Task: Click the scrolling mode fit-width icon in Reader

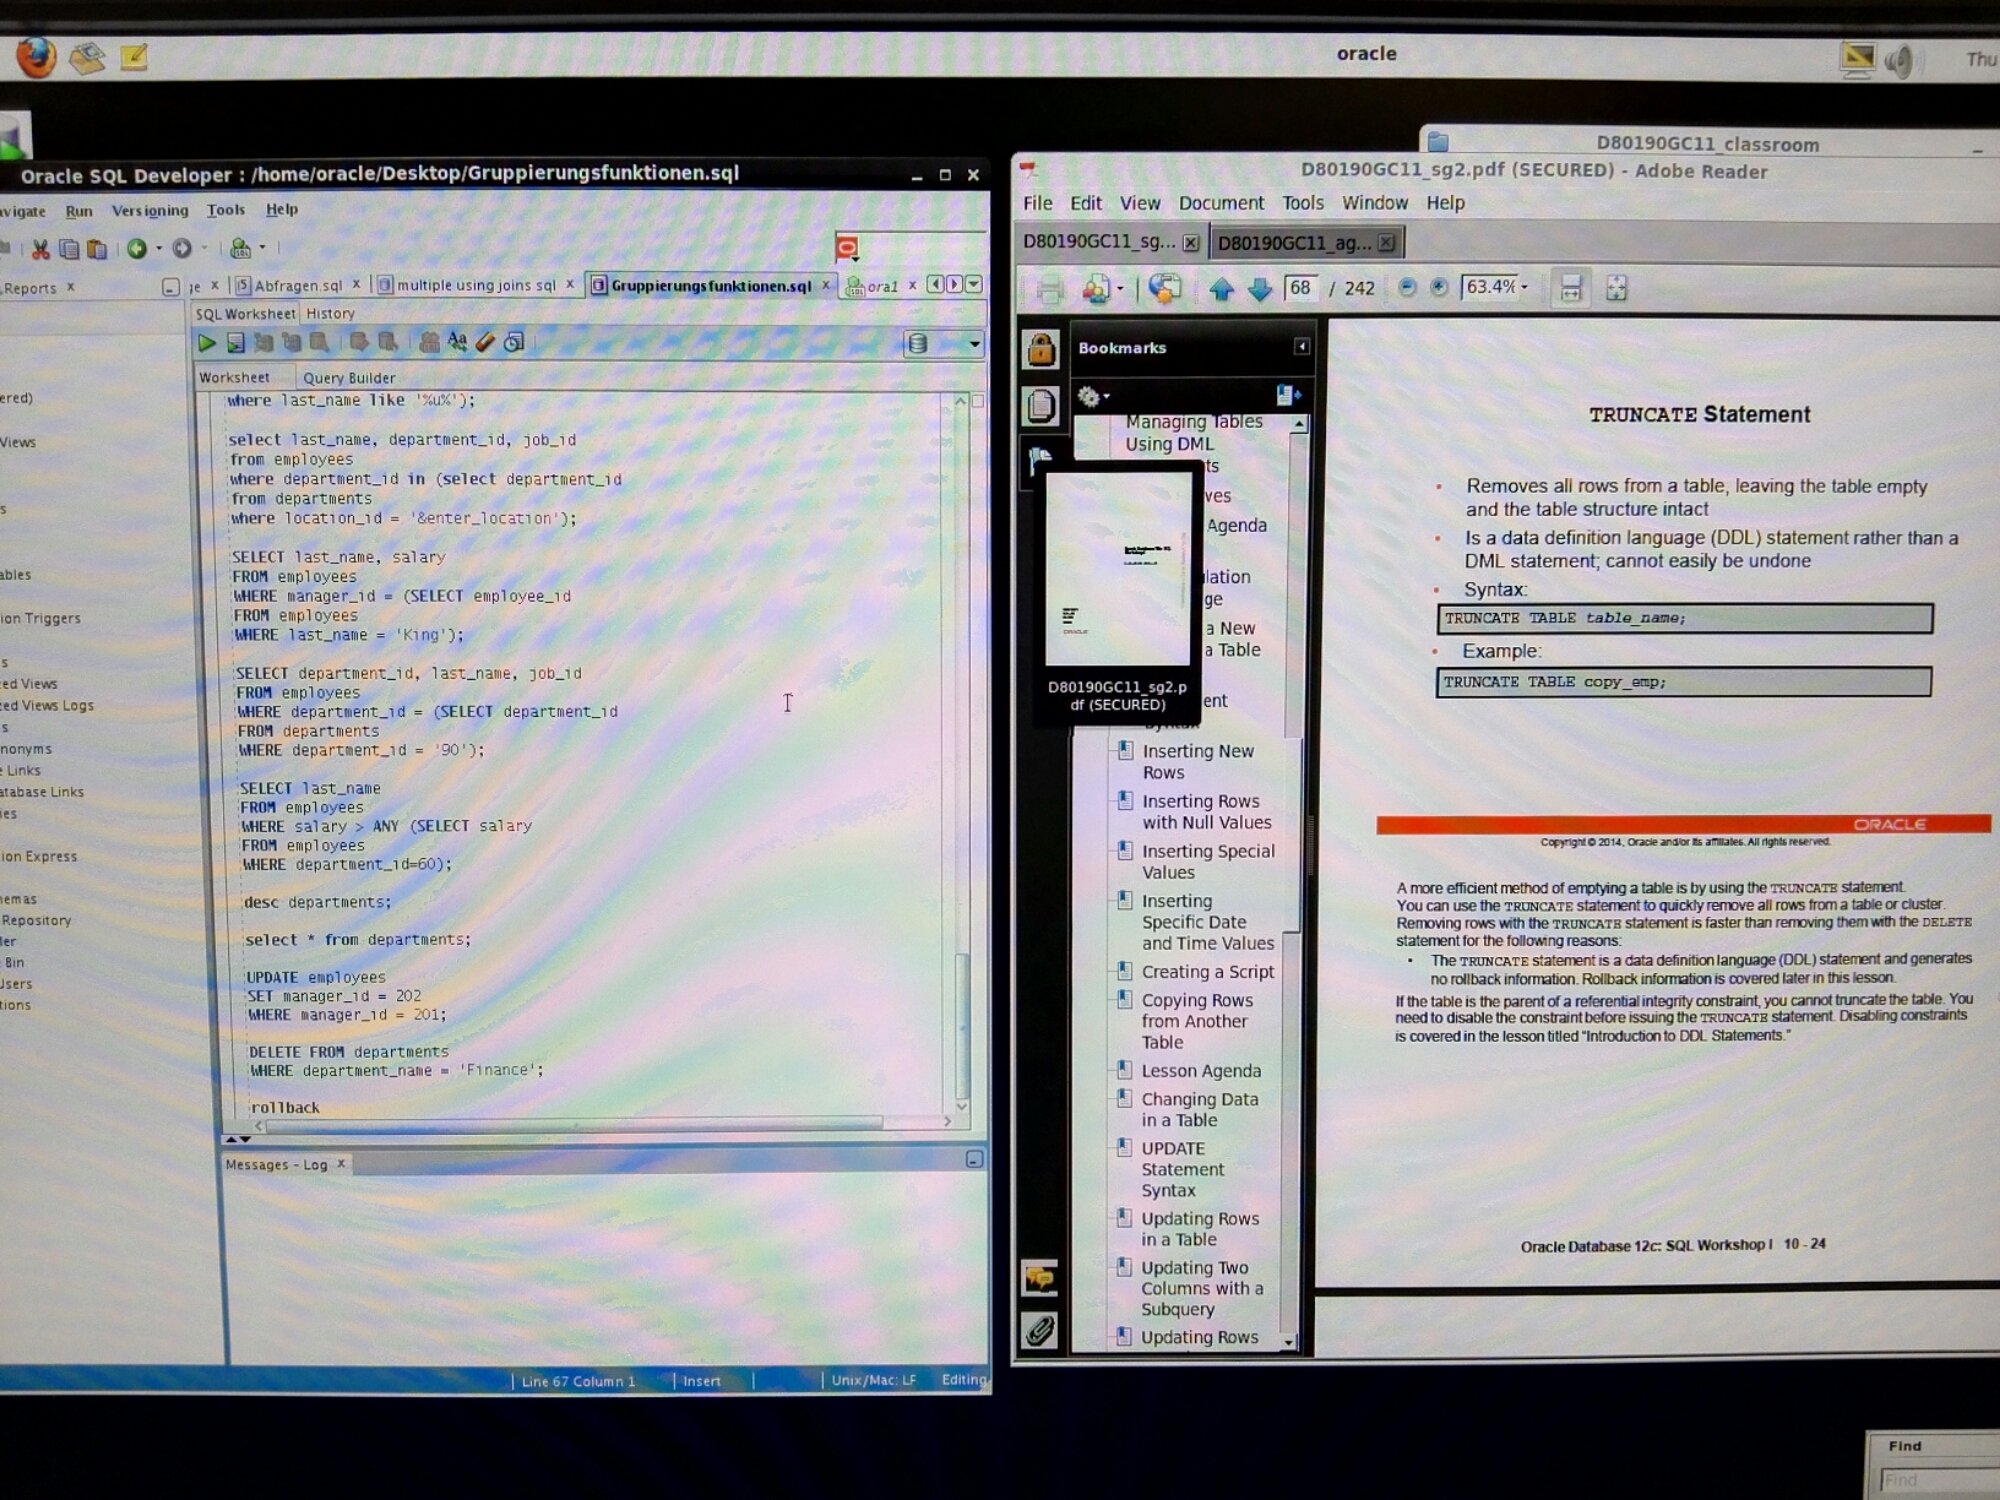Action: pos(1571,289)
